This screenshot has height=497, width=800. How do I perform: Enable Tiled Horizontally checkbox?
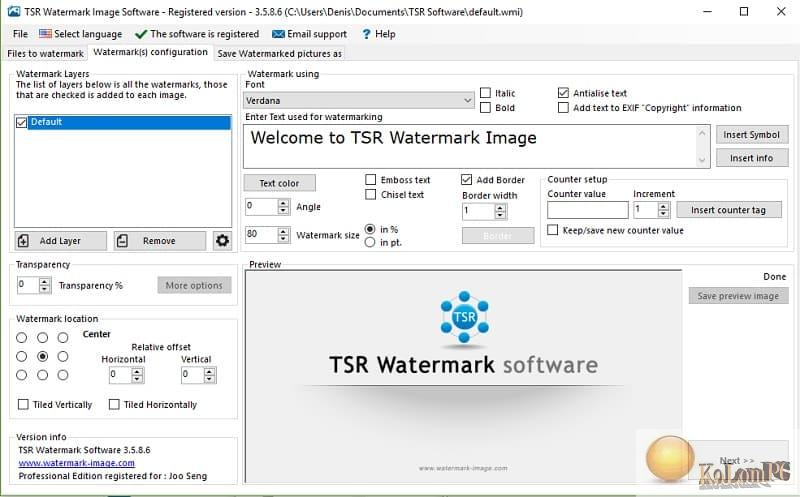114,404
